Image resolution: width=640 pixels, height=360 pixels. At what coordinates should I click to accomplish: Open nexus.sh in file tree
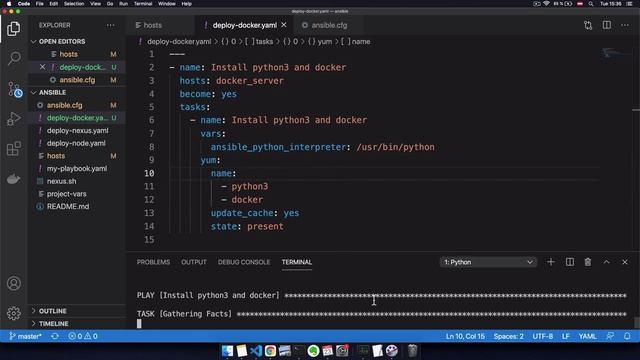coord(61,181)
